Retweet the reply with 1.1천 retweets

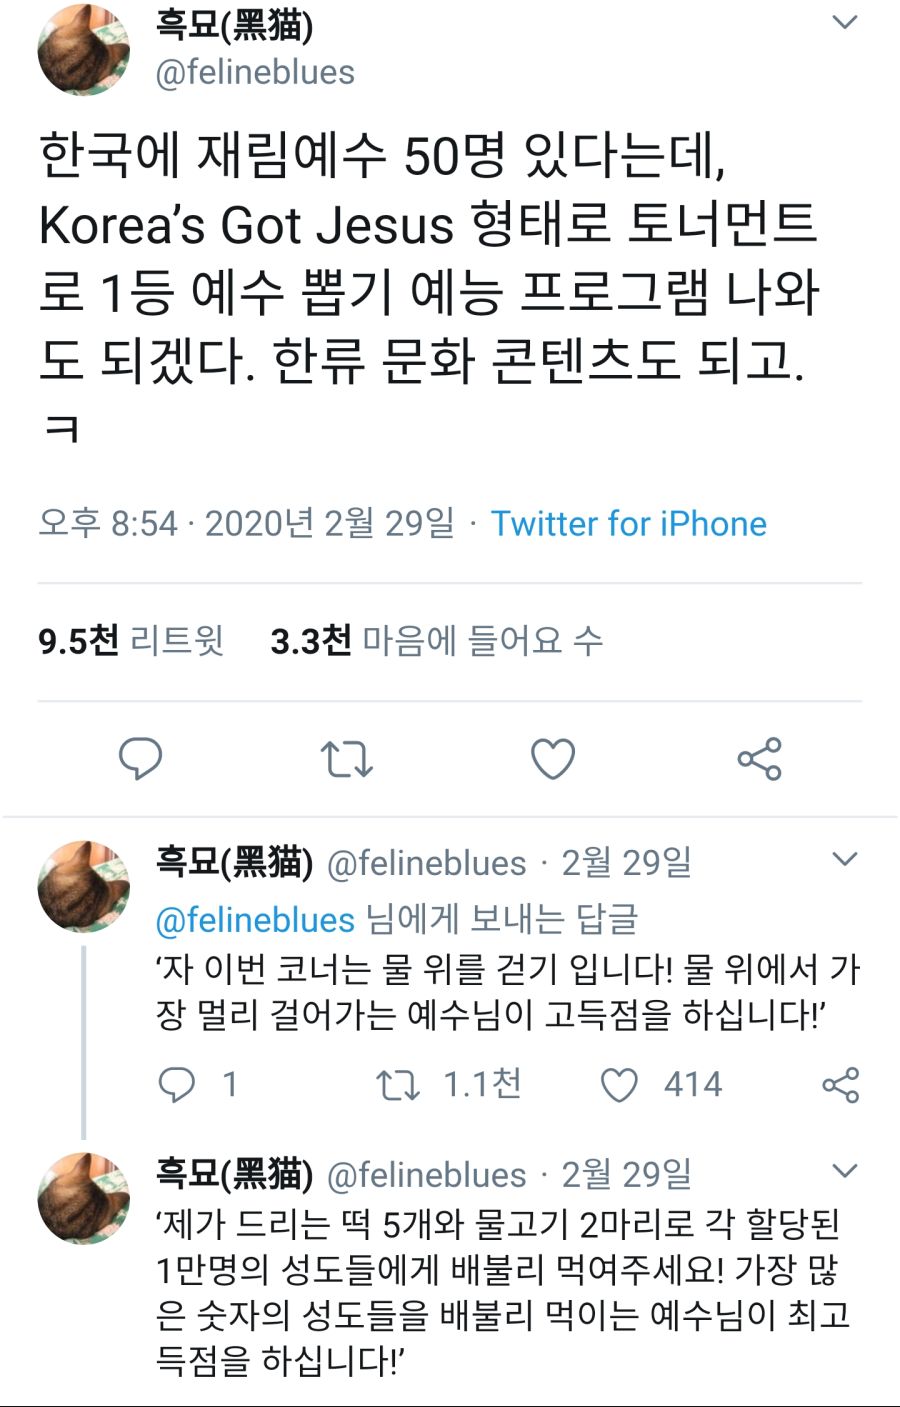click(x=397, y=1084)
